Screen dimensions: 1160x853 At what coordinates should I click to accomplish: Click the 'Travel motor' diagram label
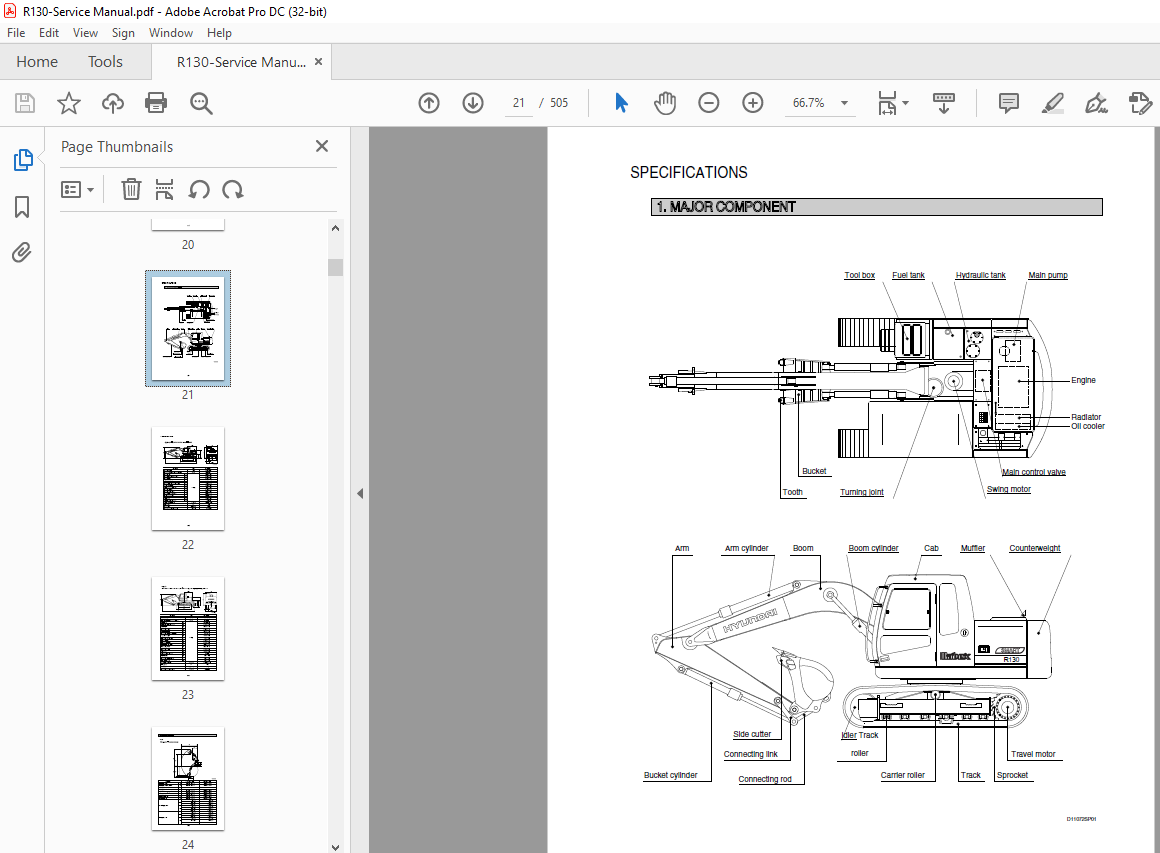coord(1033,754)
